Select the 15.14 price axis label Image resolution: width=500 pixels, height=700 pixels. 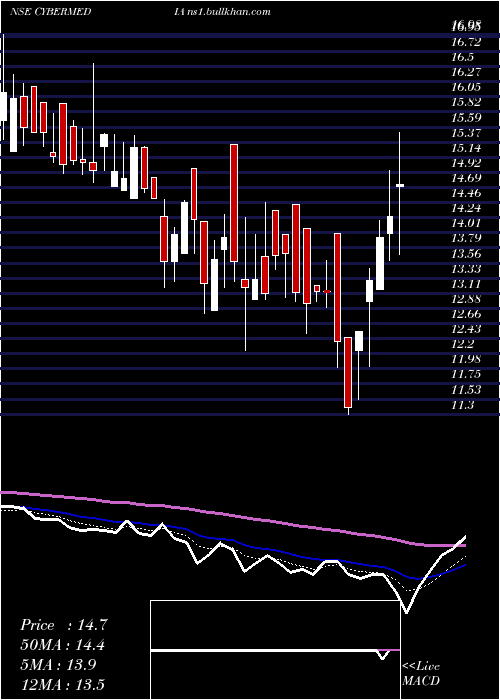[x=466, y=148]
